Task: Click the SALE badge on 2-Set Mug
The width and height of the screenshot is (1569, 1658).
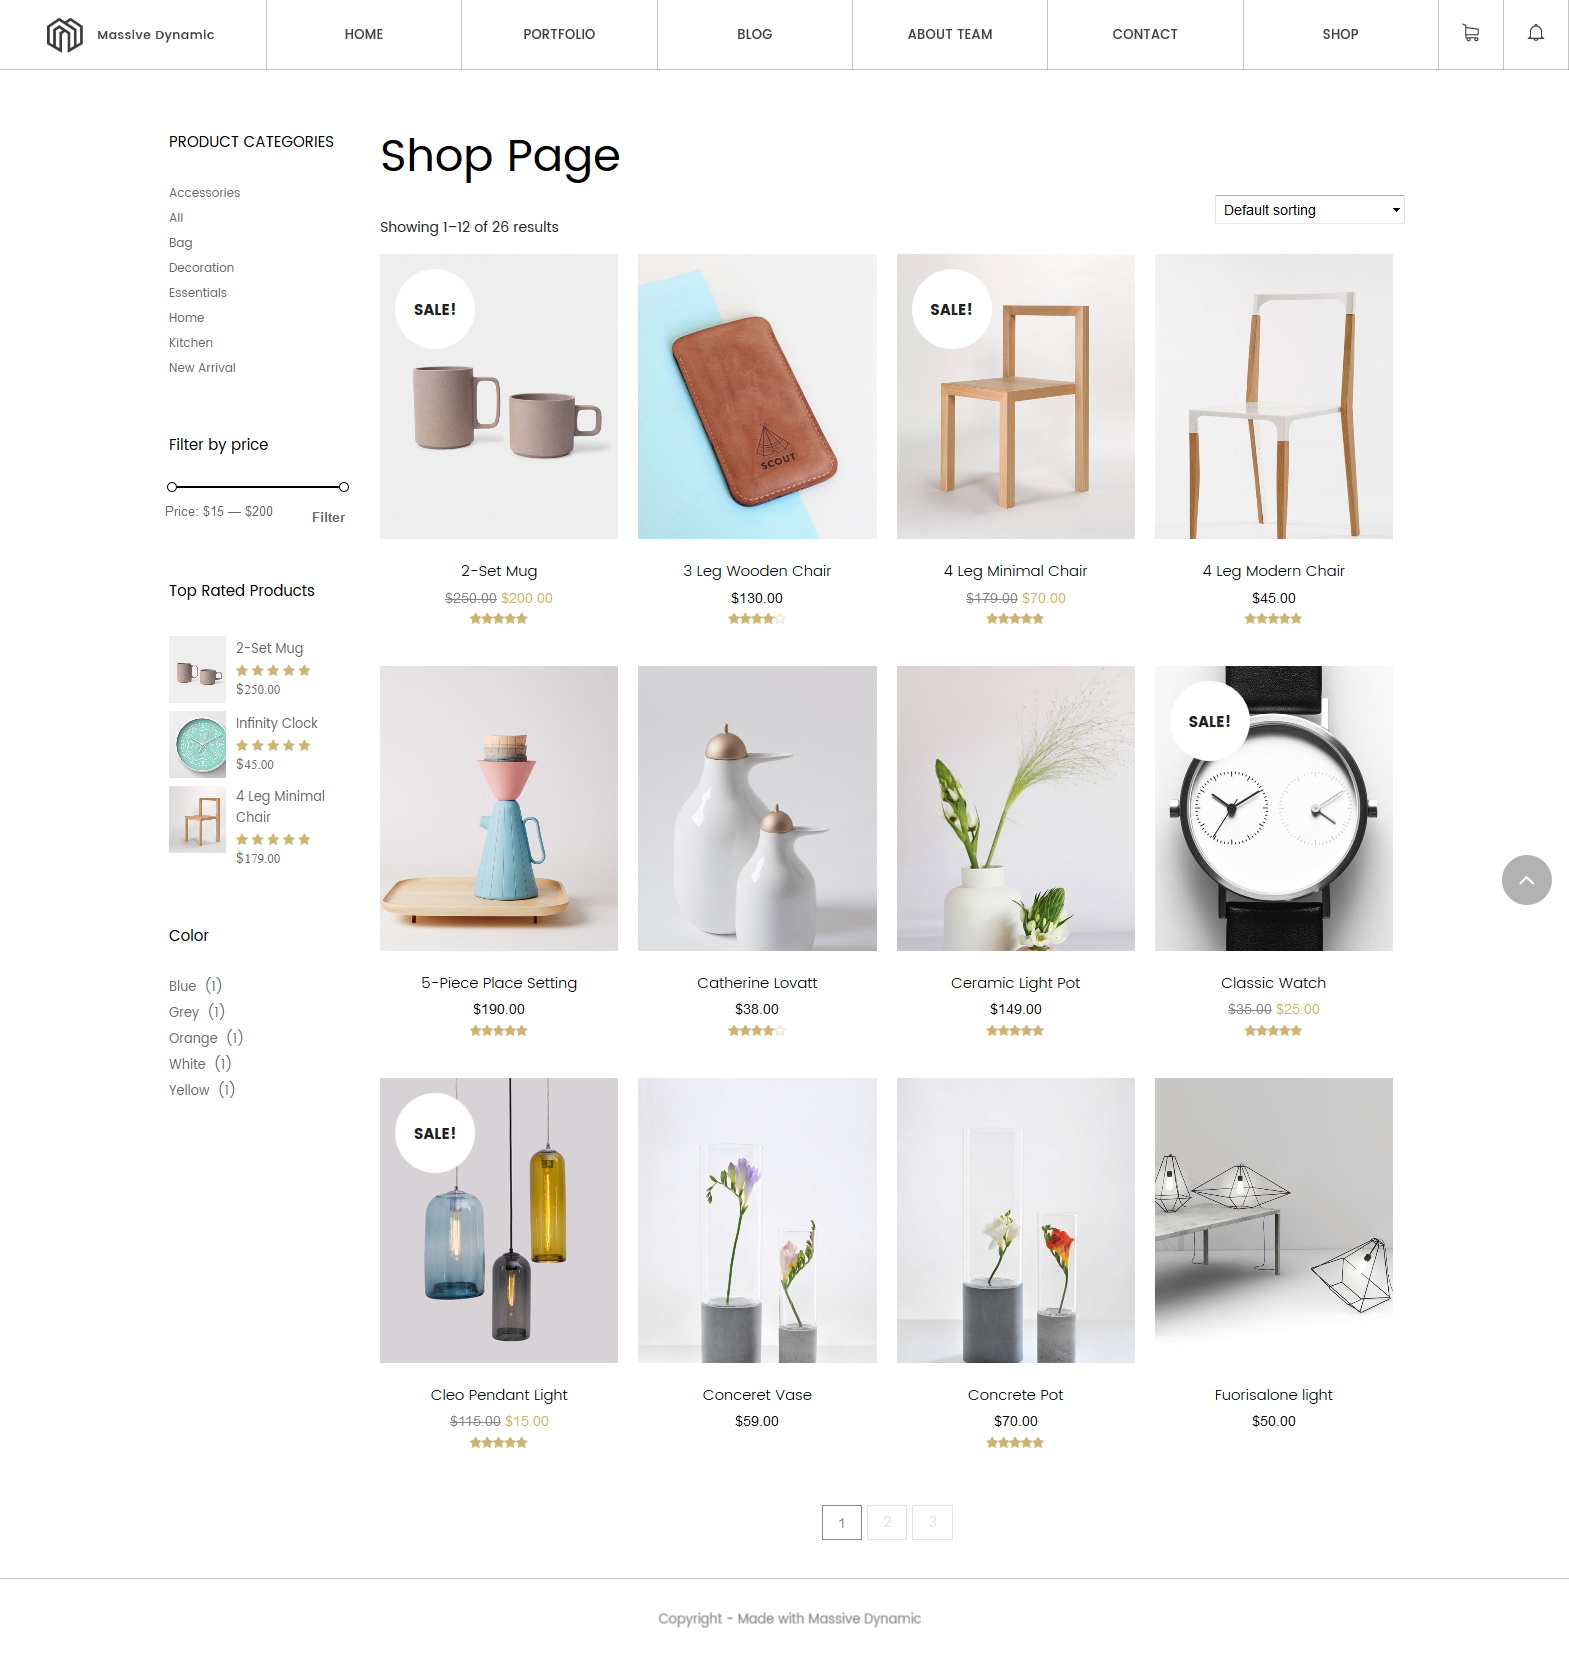Action: point(435,309)
